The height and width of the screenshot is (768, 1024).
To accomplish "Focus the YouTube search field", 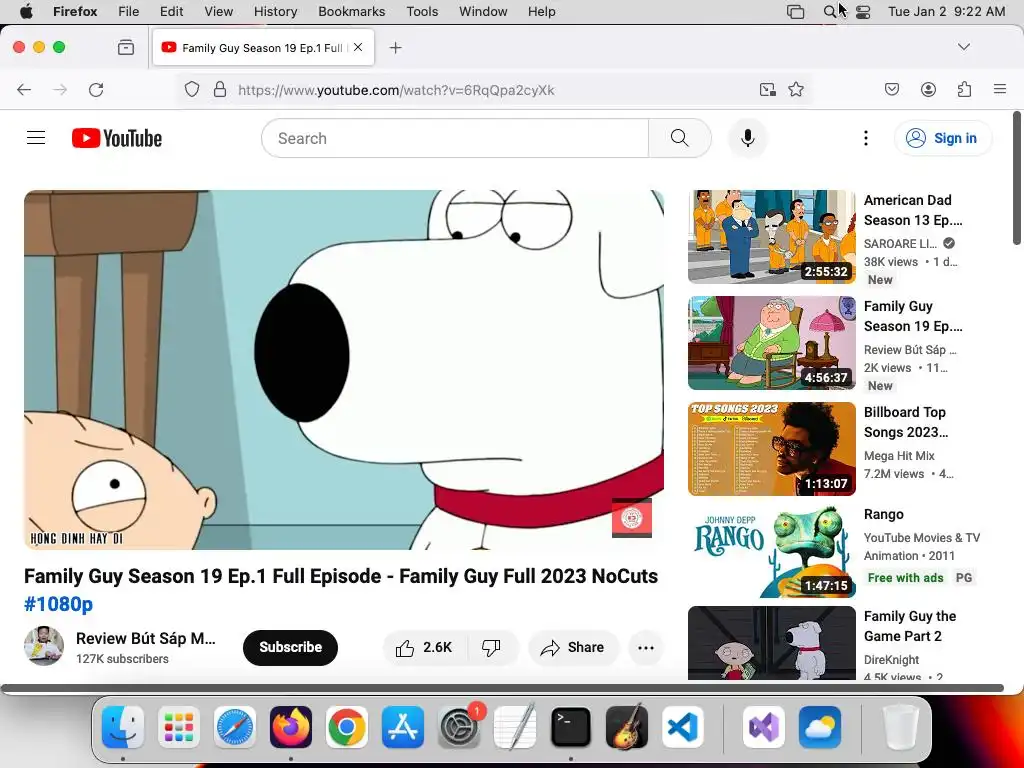I will 455,138.
